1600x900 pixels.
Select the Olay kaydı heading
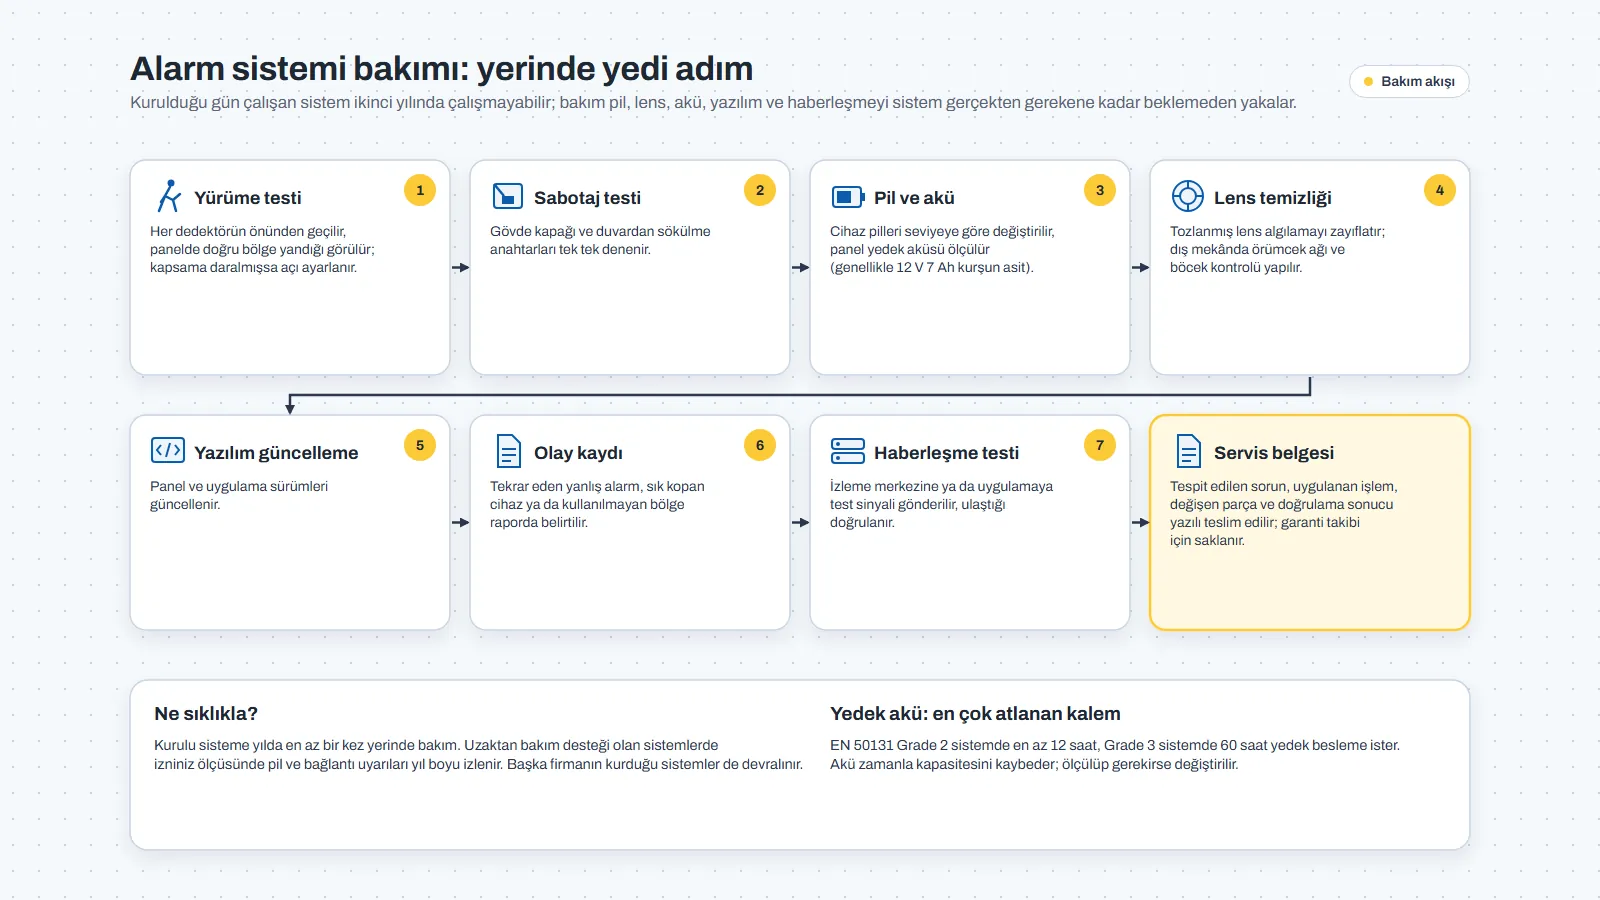(578, 453)
